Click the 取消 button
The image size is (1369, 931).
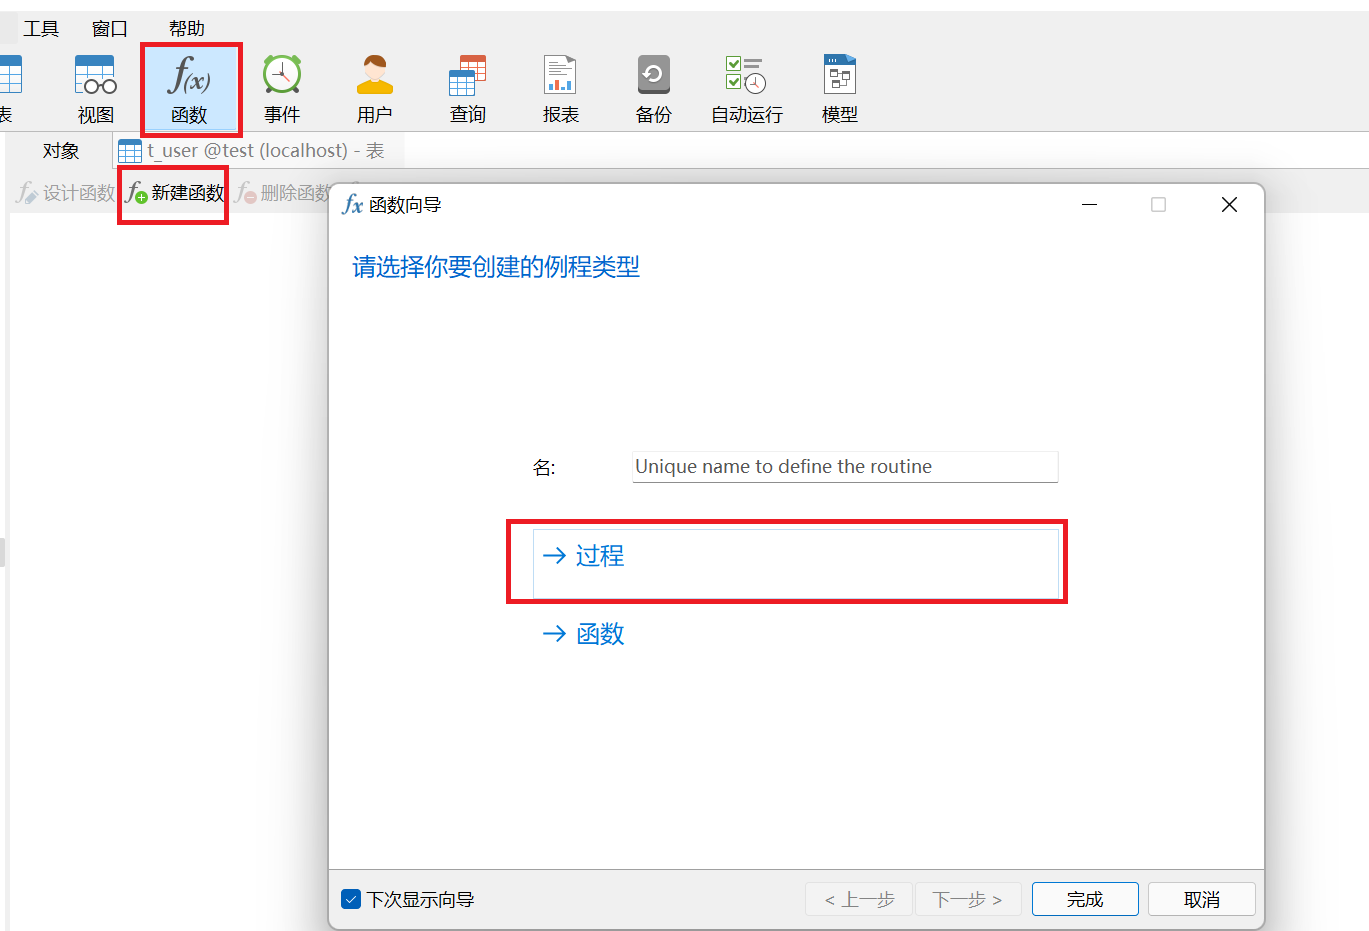pyautogui.click(x=1201, y=899)
